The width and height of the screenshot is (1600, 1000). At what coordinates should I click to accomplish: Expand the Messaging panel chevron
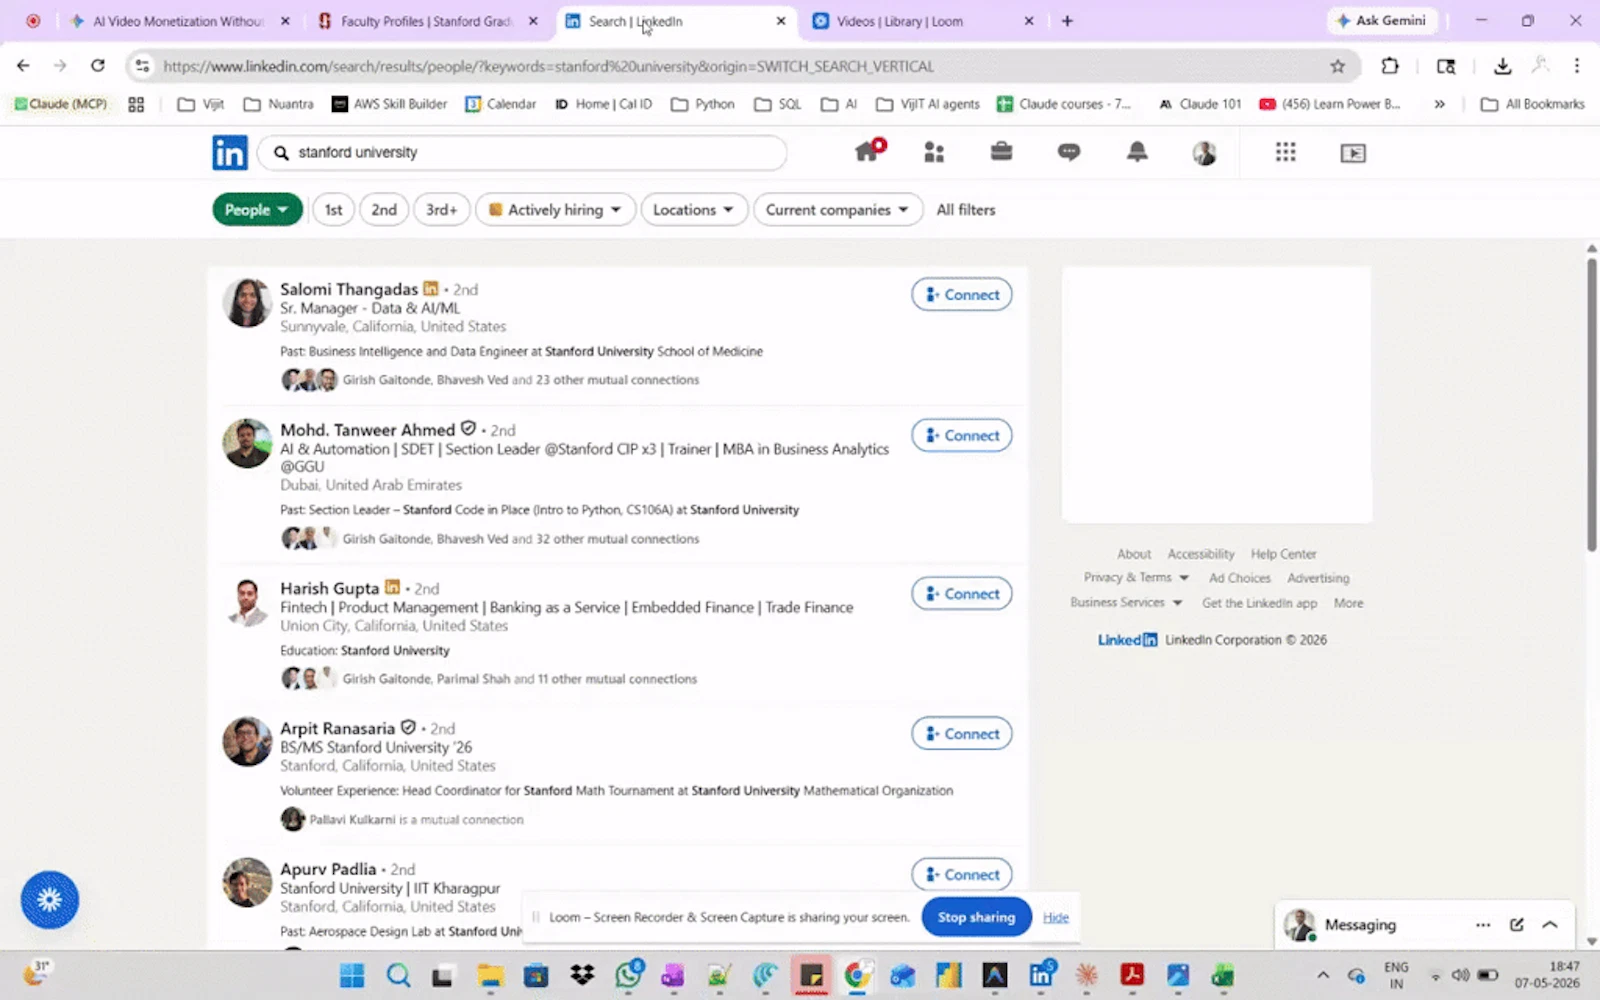coord(1550,925)
